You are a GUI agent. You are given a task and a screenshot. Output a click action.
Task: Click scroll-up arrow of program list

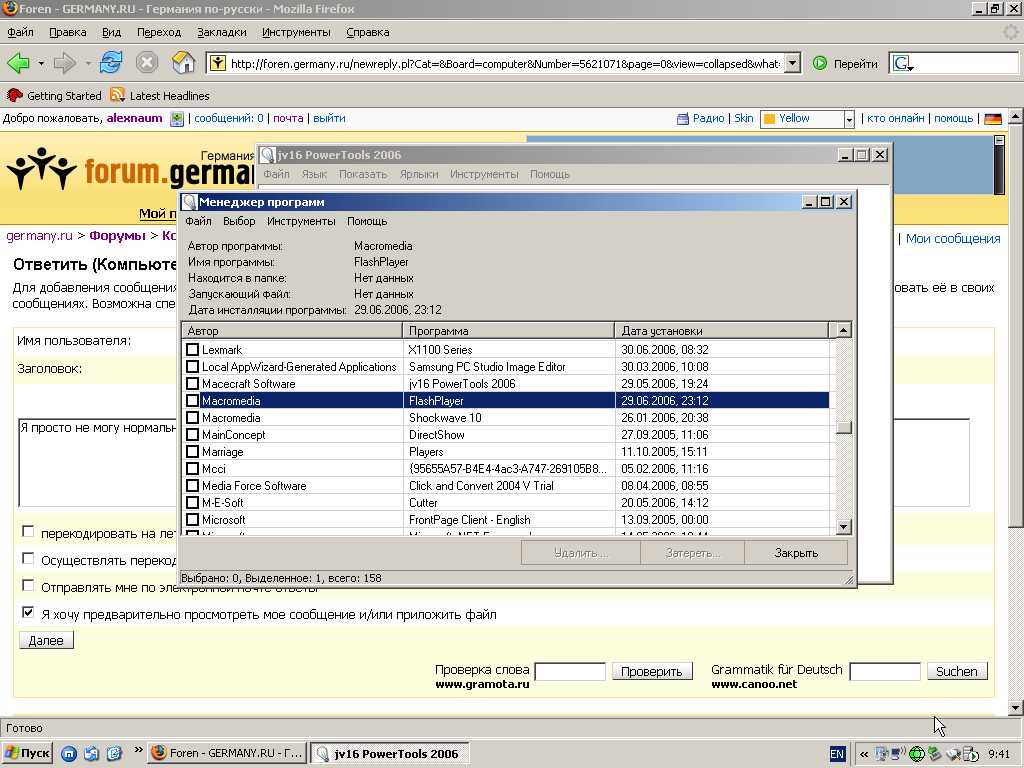coord(843,330)
